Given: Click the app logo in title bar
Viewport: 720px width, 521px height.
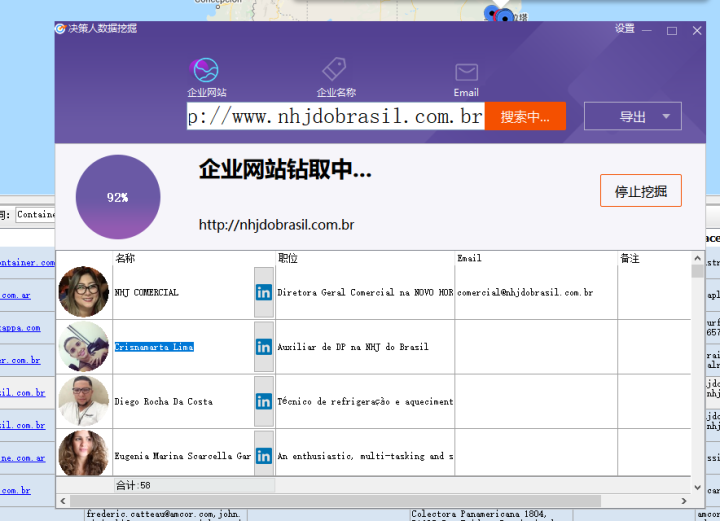Looking at the screenshot, I should (x=60, y=28).
